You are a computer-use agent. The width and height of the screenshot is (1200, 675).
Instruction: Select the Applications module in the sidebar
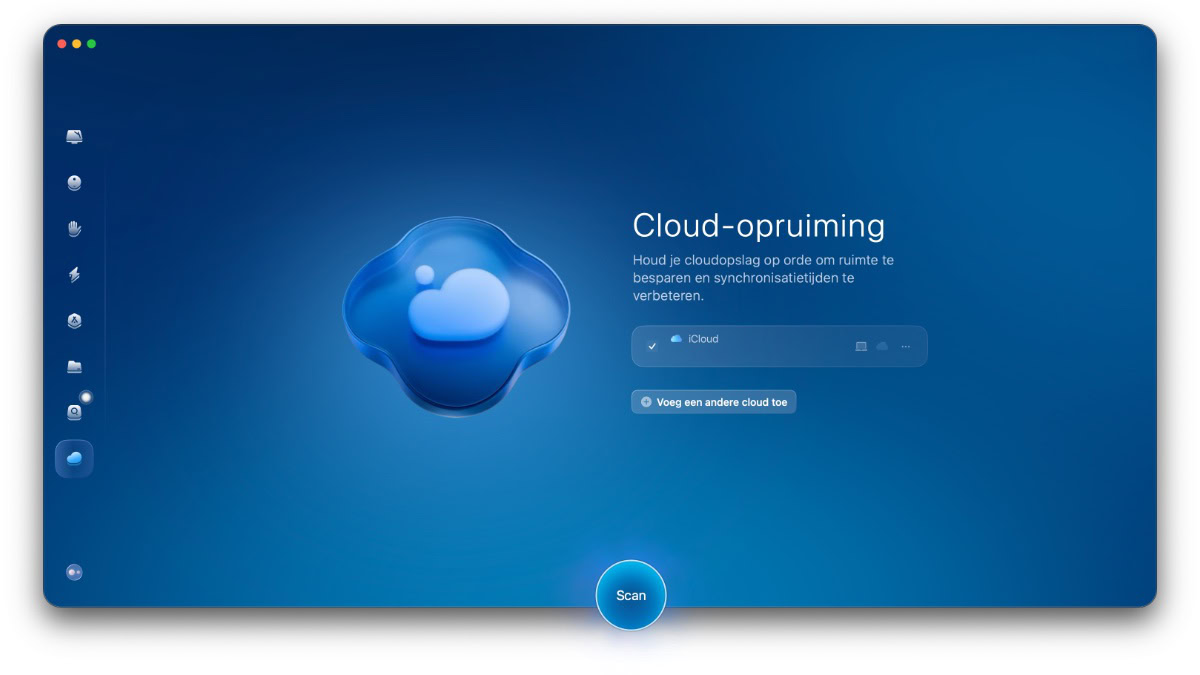click(x=74, y=320)
